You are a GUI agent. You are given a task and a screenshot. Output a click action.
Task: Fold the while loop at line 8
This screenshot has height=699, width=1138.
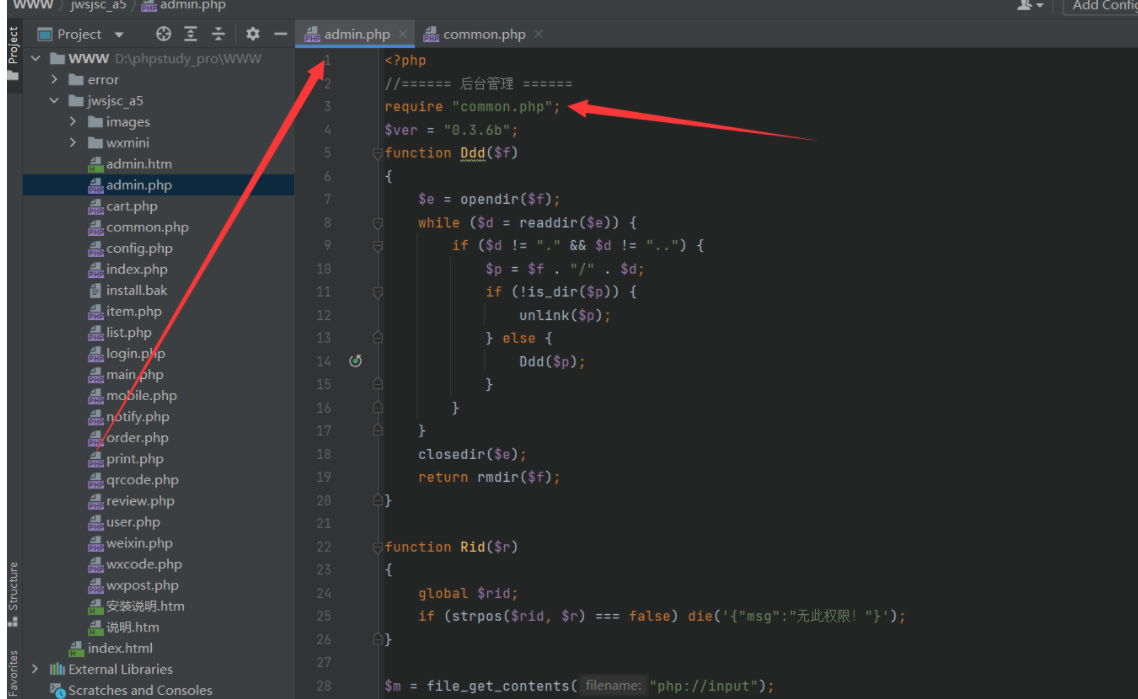(x=377, y=223)
